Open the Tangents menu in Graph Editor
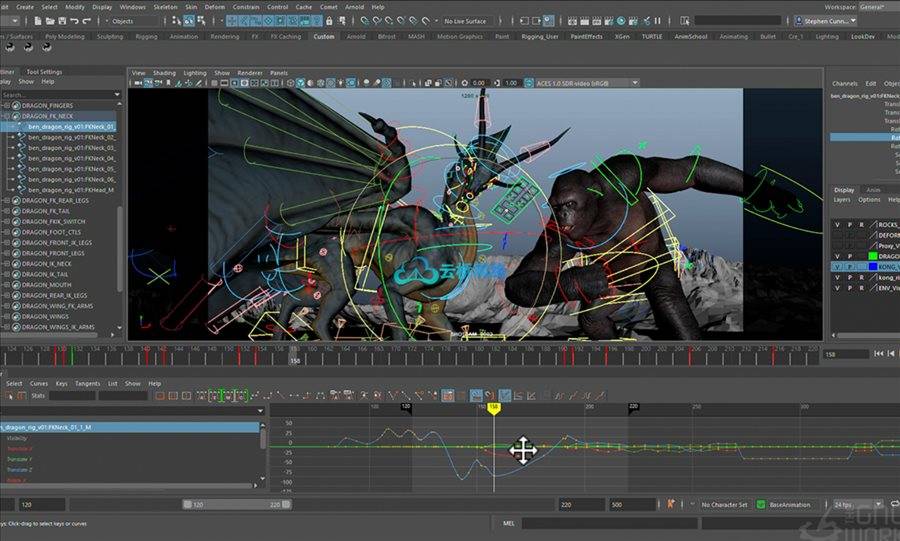 [x=87, y=383]
